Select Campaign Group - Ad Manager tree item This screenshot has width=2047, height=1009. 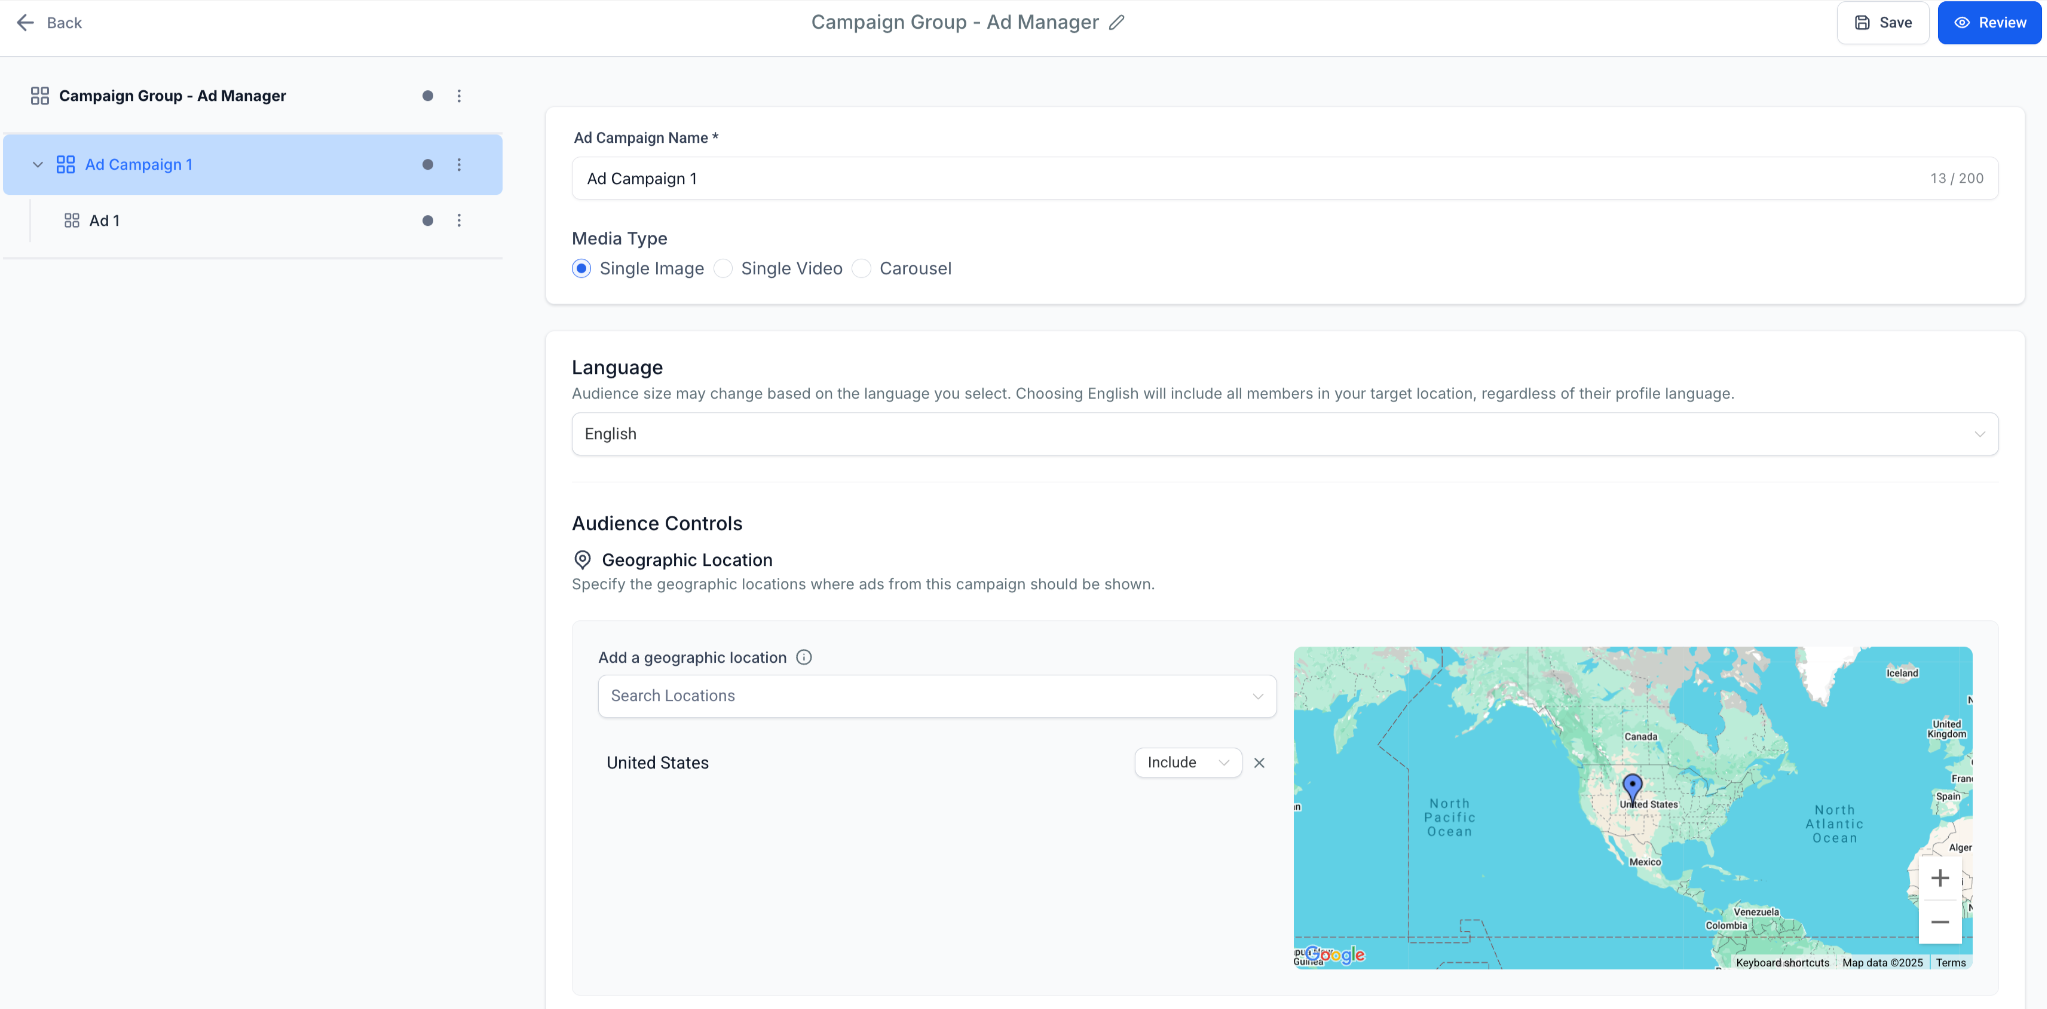pos(172,96)
